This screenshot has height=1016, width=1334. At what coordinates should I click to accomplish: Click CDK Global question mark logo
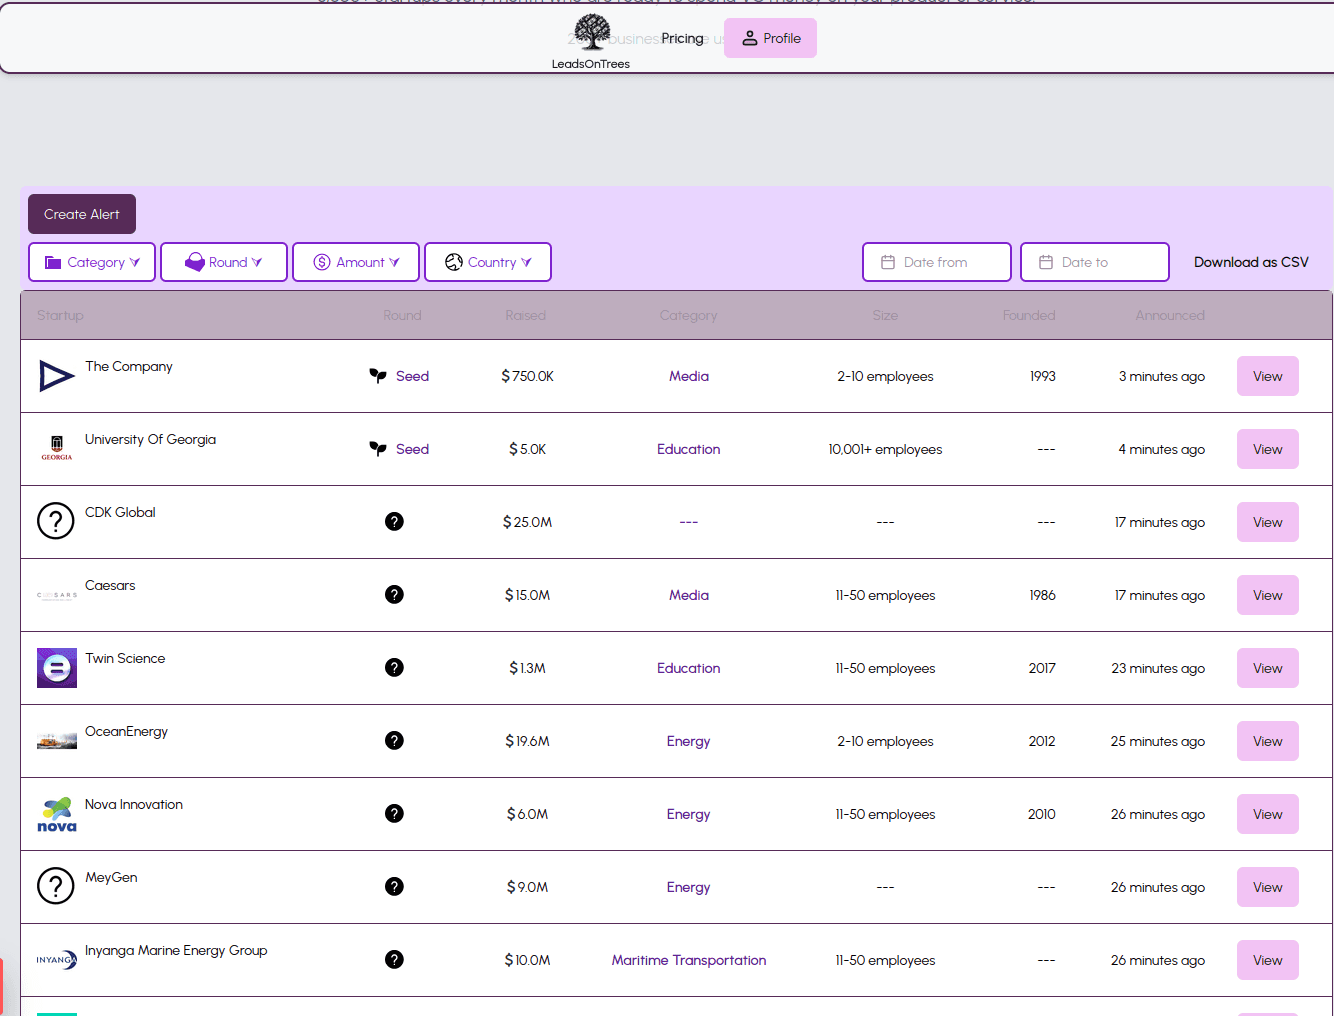tap(56, 521)
